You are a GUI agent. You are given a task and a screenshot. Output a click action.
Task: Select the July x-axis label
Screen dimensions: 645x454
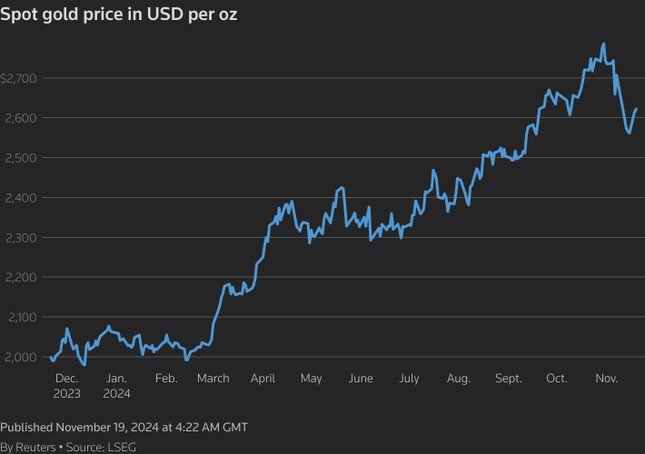[409, 379]
